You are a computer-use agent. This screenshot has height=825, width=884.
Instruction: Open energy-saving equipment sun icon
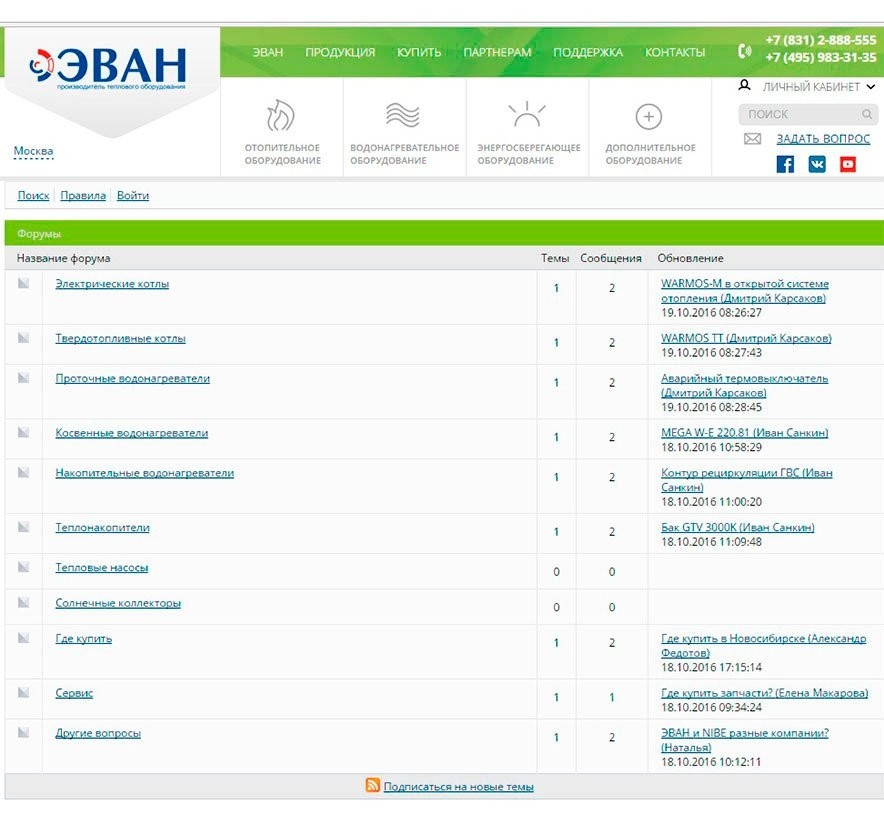coord(526,116)
